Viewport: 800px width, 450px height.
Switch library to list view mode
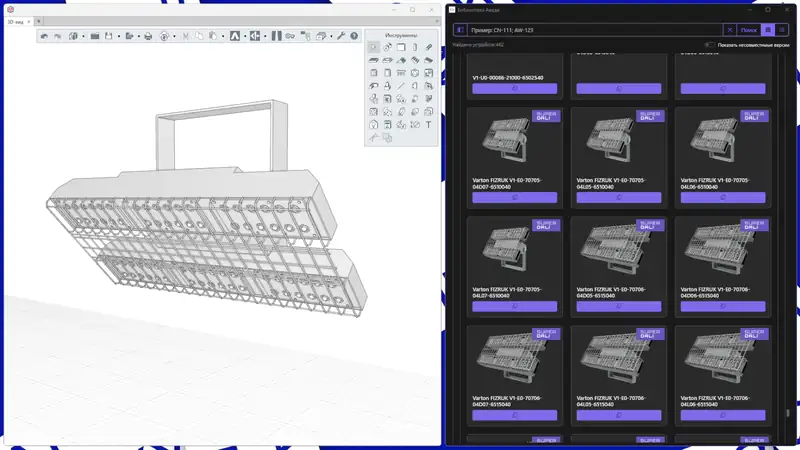point(781,30)
